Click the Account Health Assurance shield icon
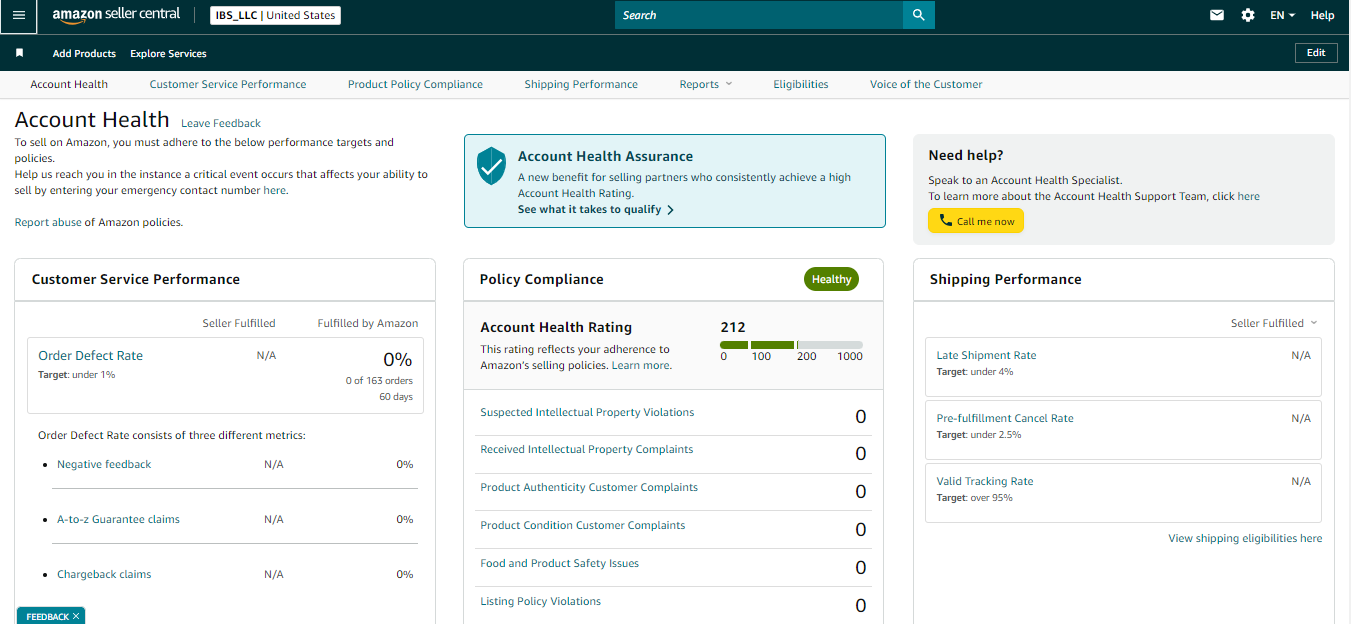Viewport: 1351px width, 624px height. click(491, 166)
